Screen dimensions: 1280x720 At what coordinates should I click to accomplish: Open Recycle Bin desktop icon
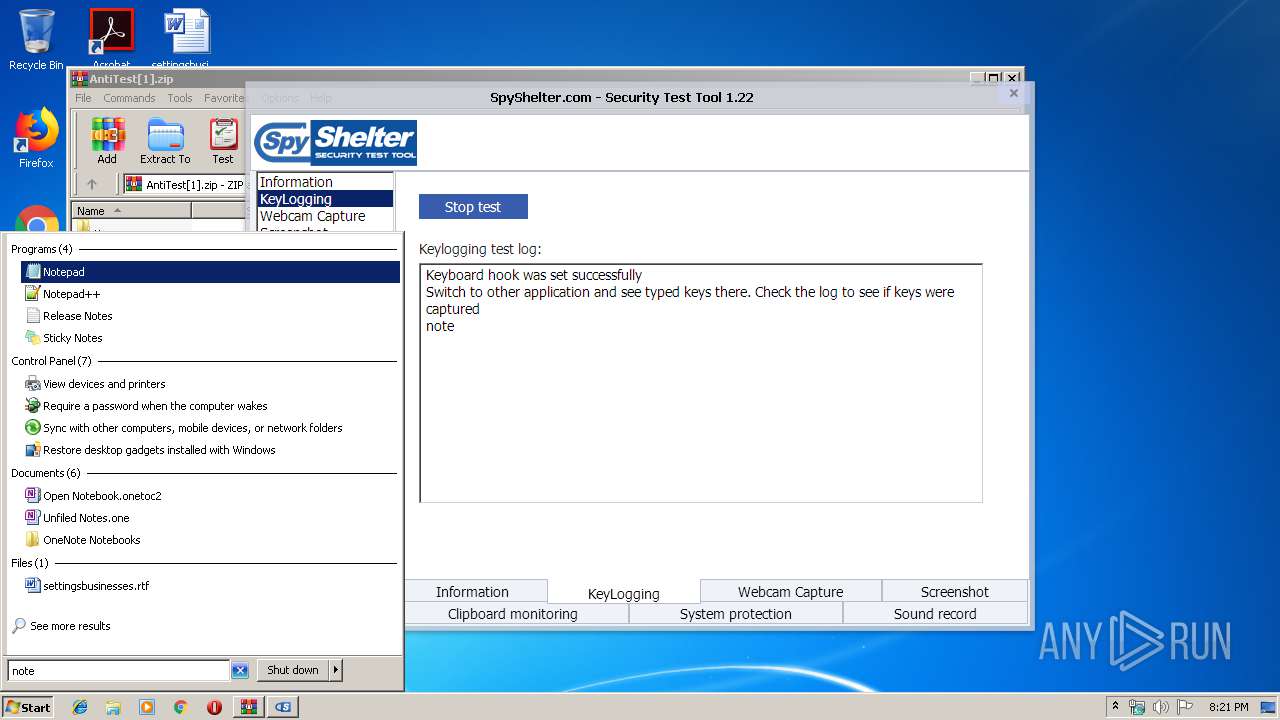point(36,40)
